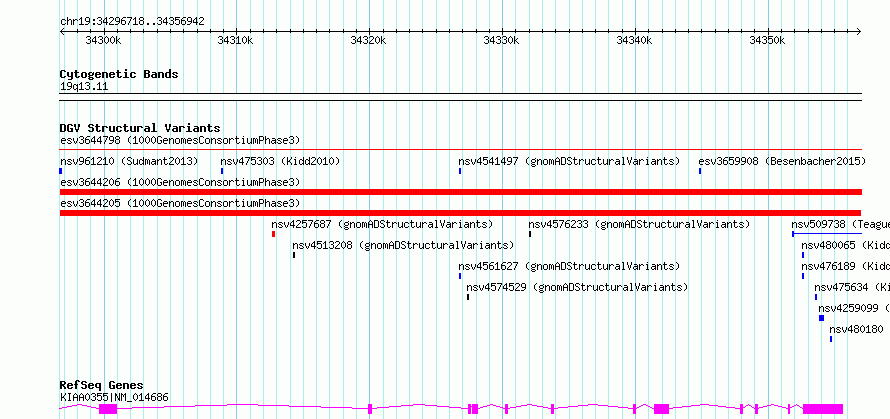Click the esv3644798 variant label
The image size is (890, 419).
(180, 140)
